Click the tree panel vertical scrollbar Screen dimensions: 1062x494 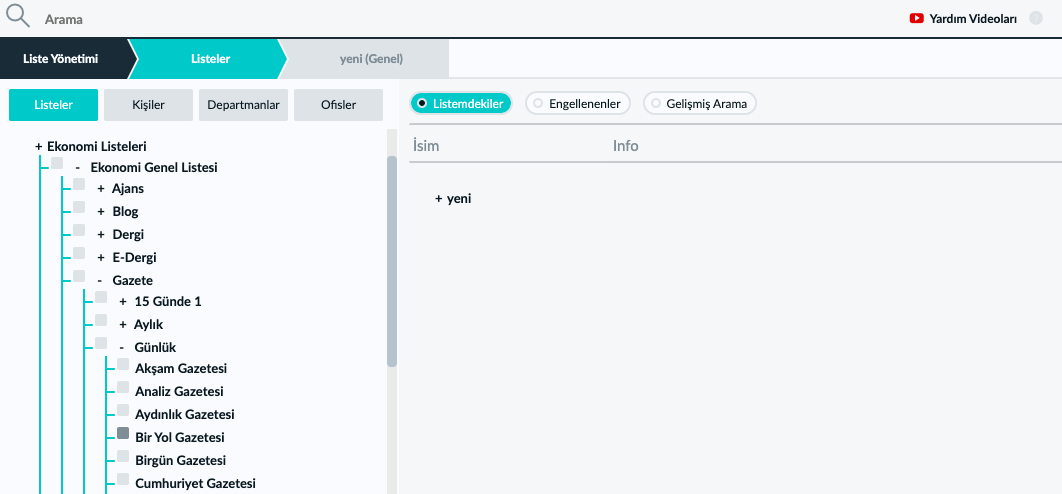(x=391, y=262)
